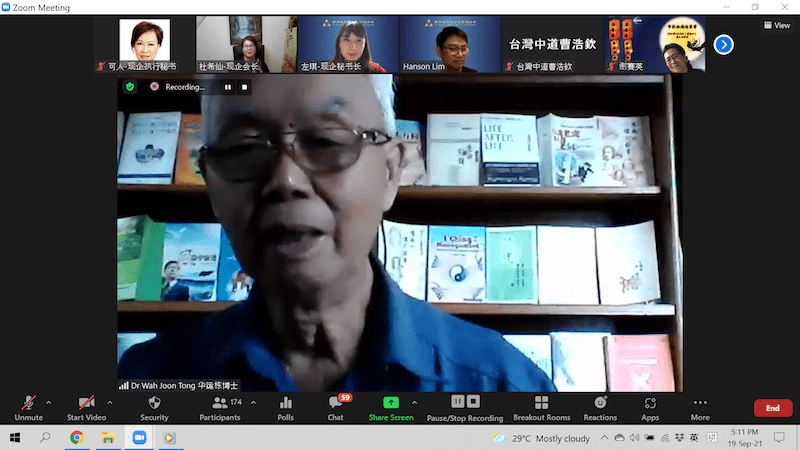The image size is (800, 450).
Task: Click the green Share Screen icon
Action: pyautogui.click(x=390, y=402)
